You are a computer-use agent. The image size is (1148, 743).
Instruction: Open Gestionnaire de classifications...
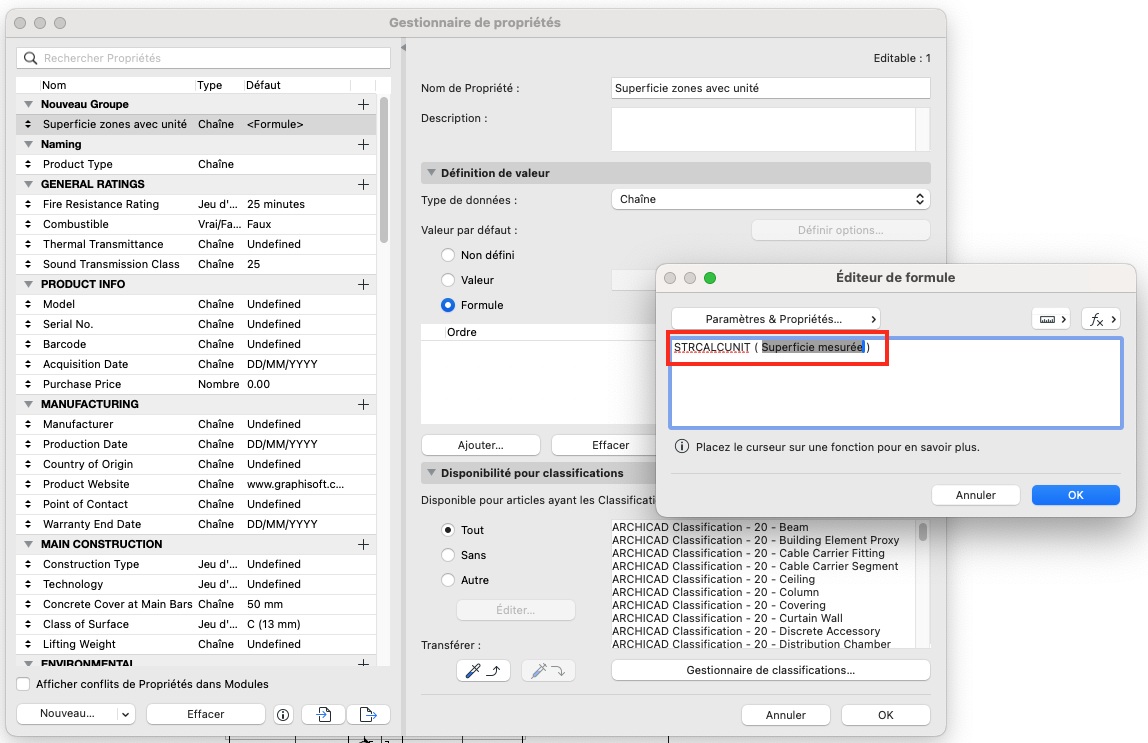click(771, 670)
